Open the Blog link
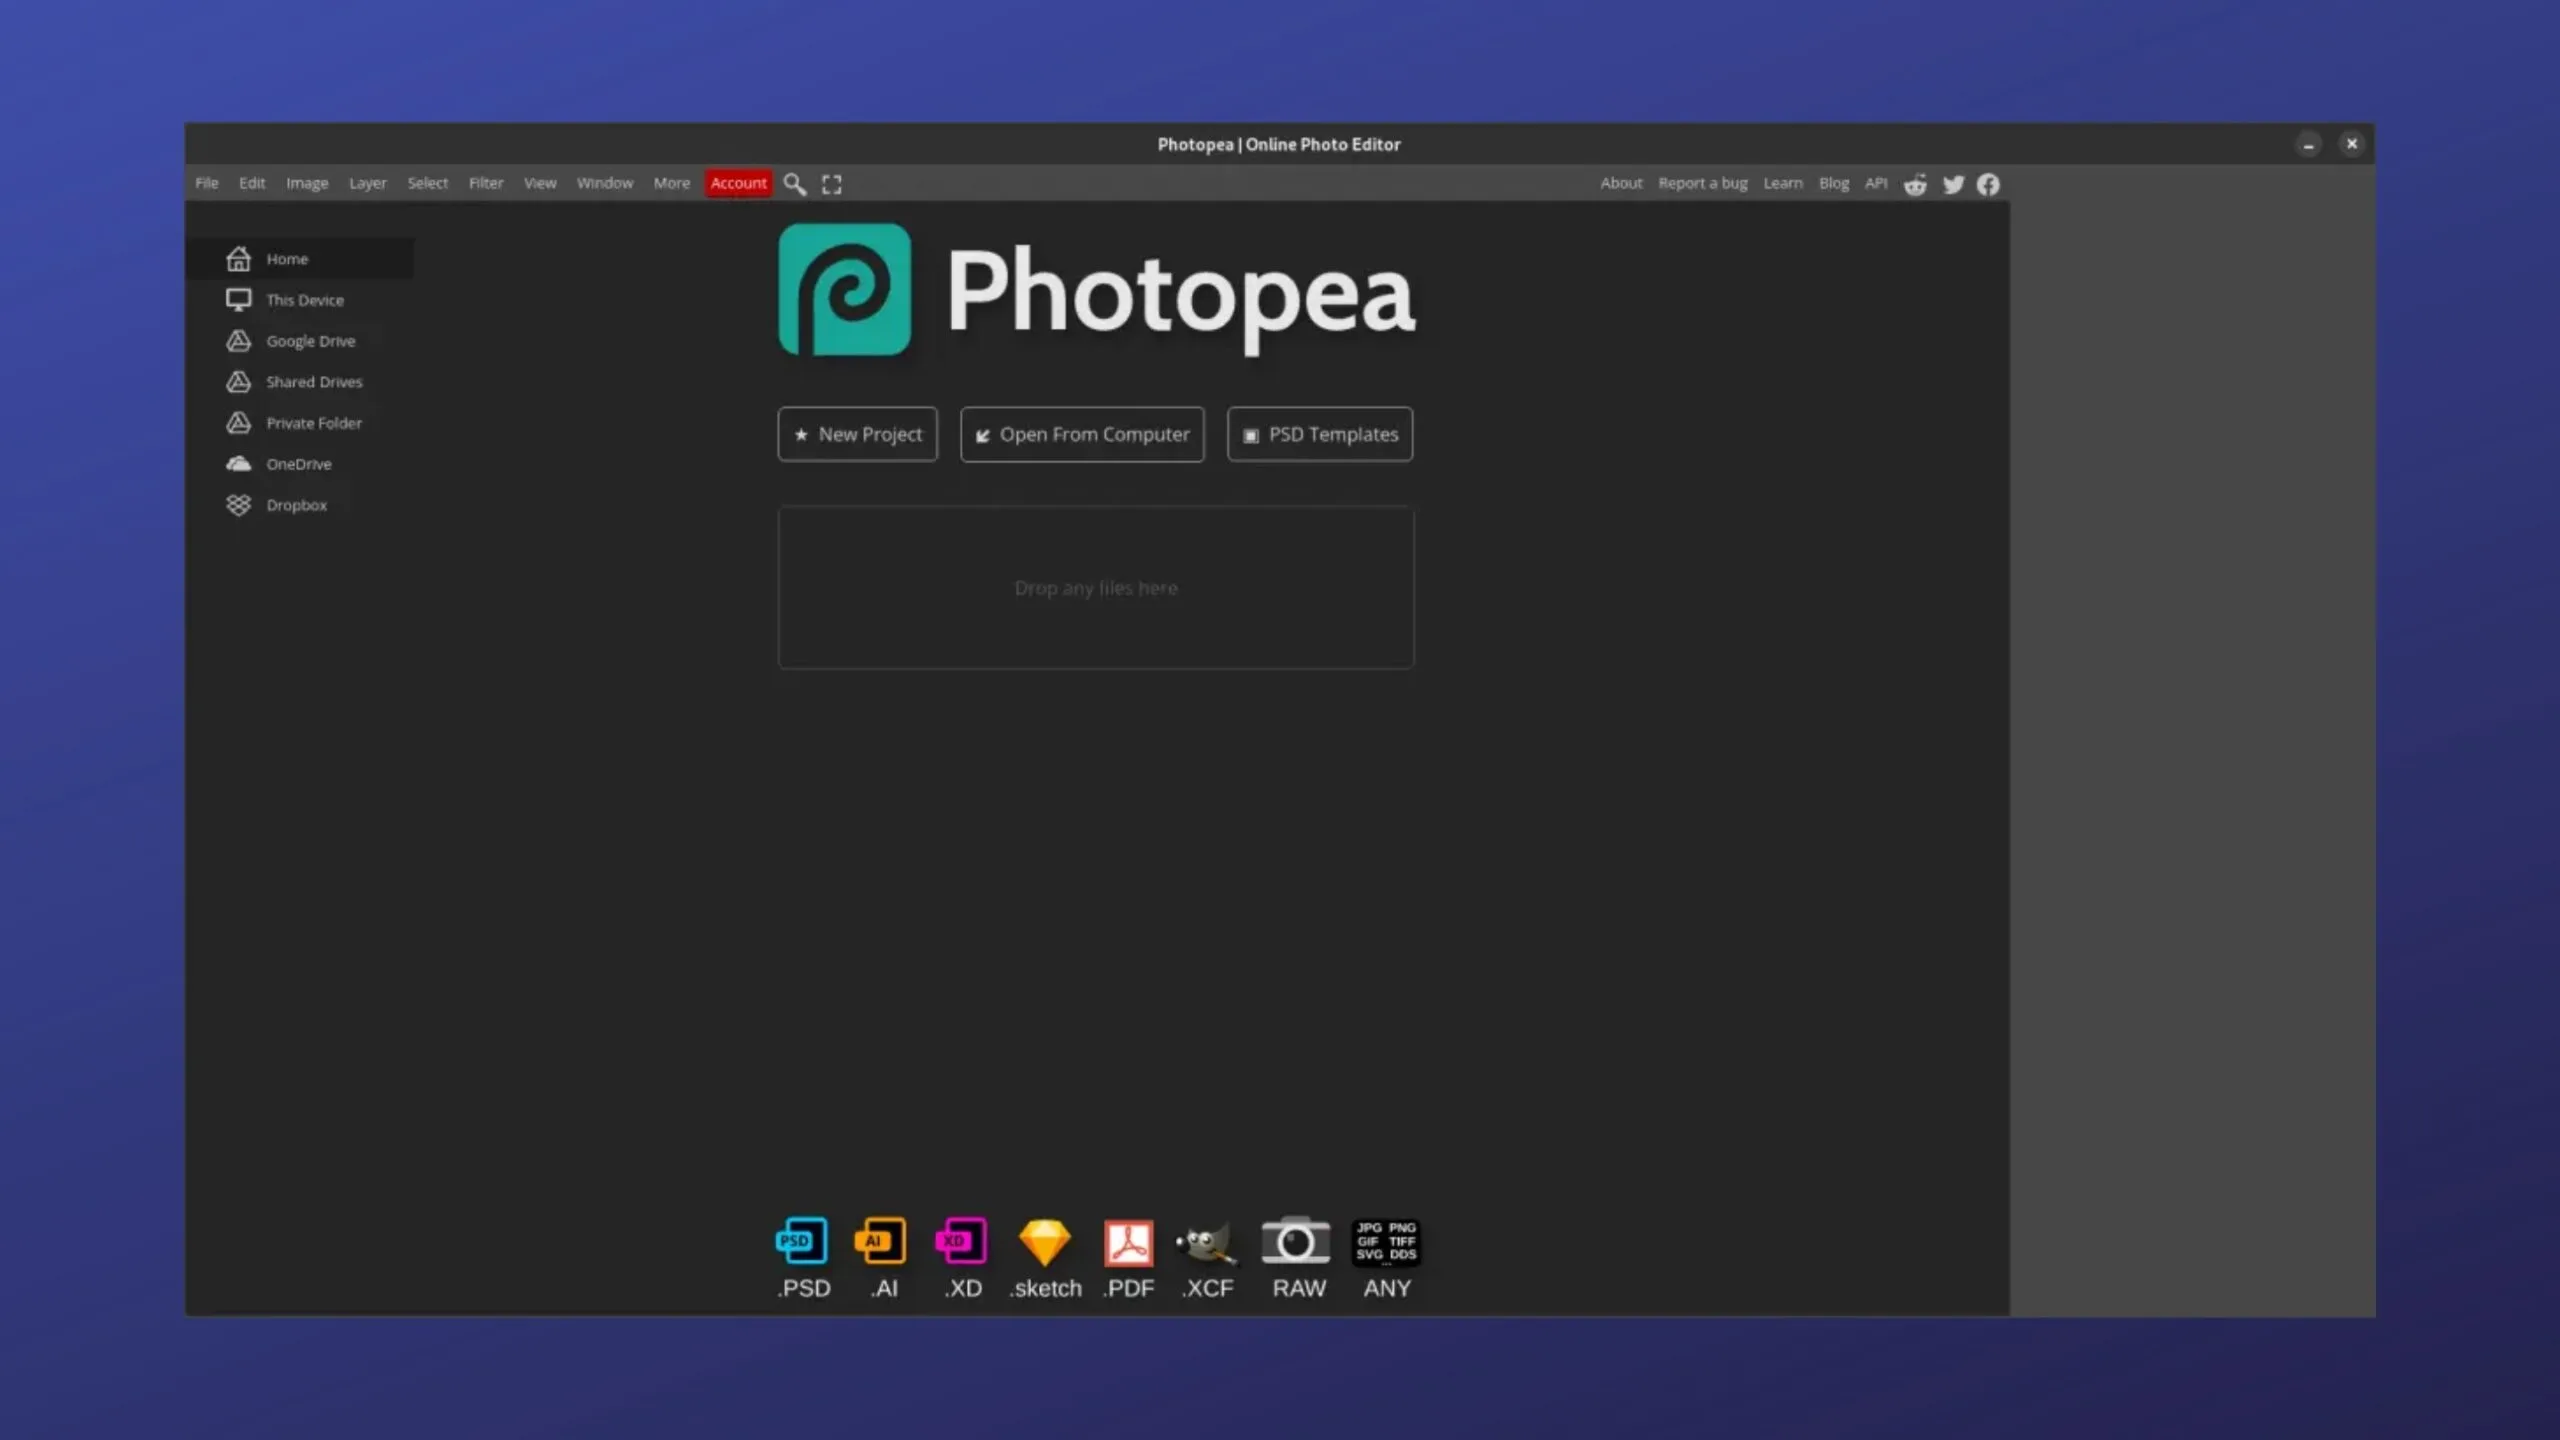Viewport: 2560px width, 1440px height. 1834,183
